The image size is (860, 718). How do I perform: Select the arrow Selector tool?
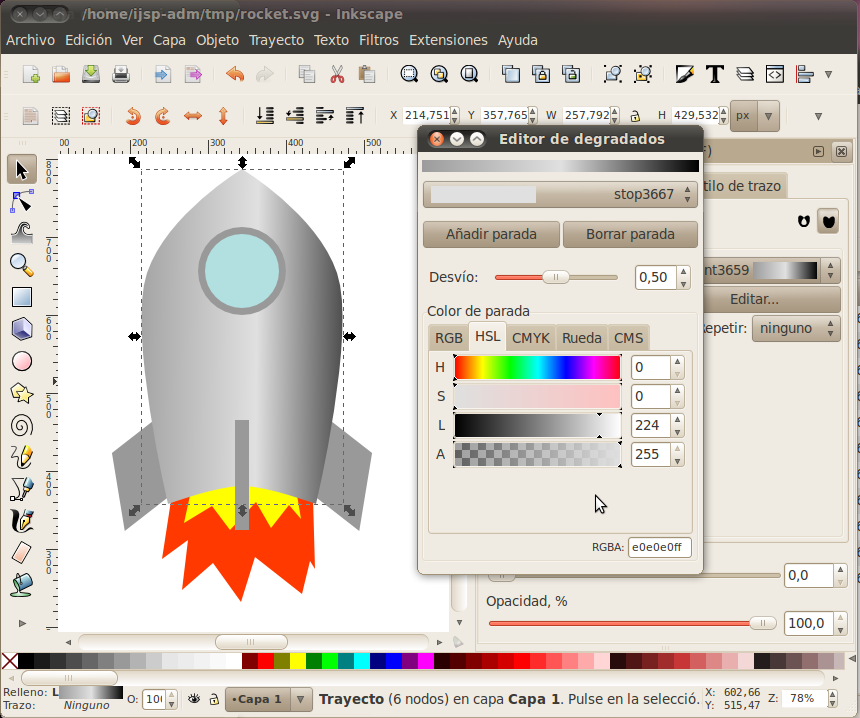tap(22, 169)
